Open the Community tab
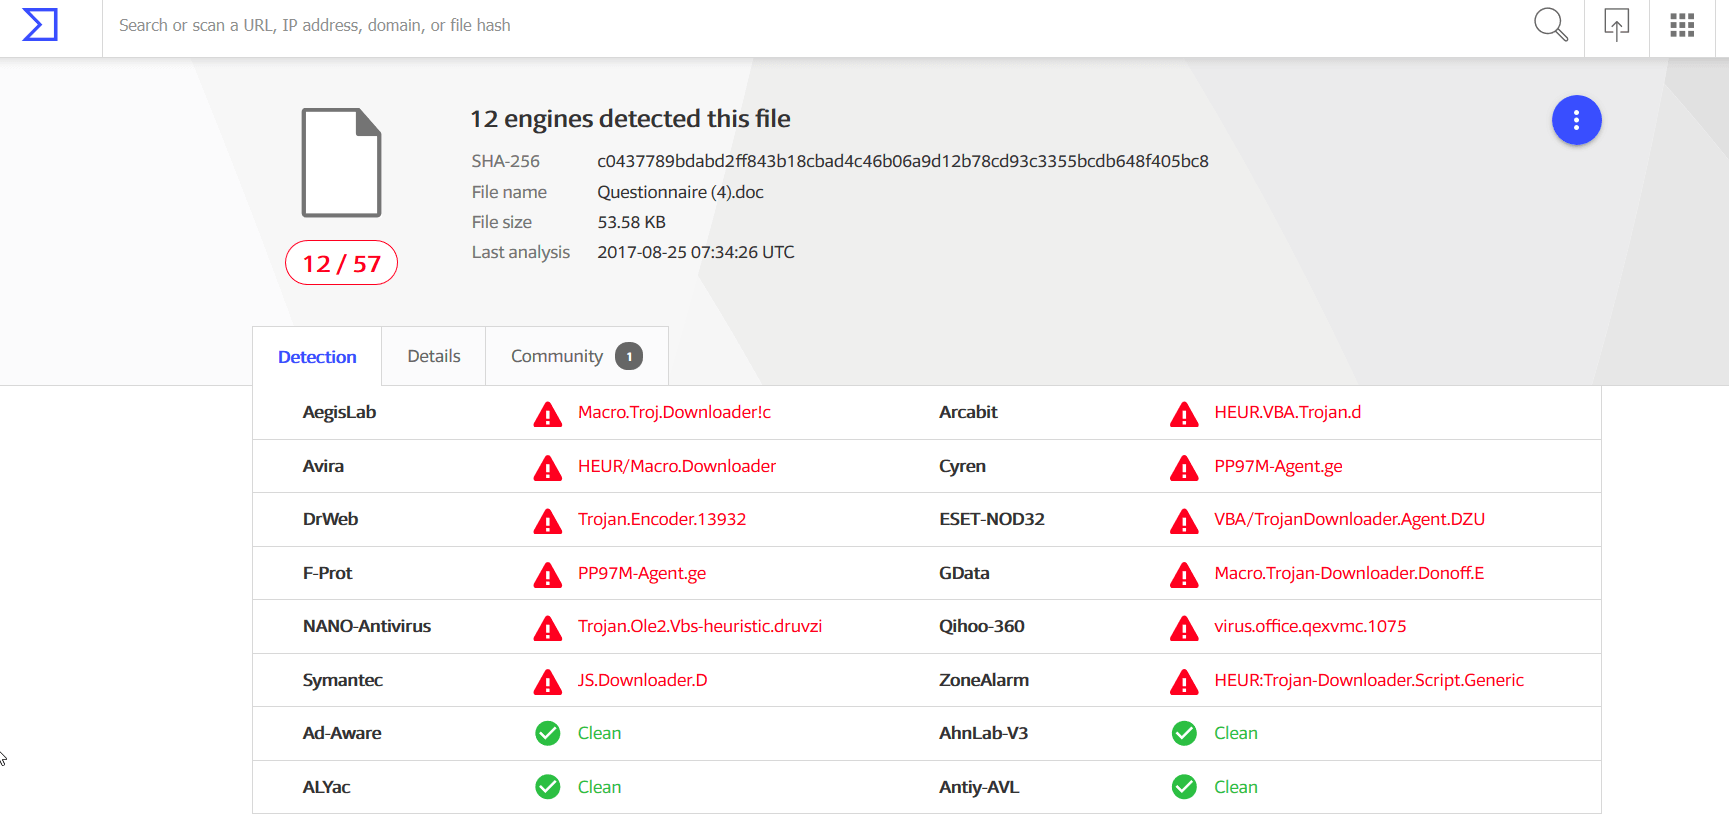The image size is (1729, 814). click(557, 356)
